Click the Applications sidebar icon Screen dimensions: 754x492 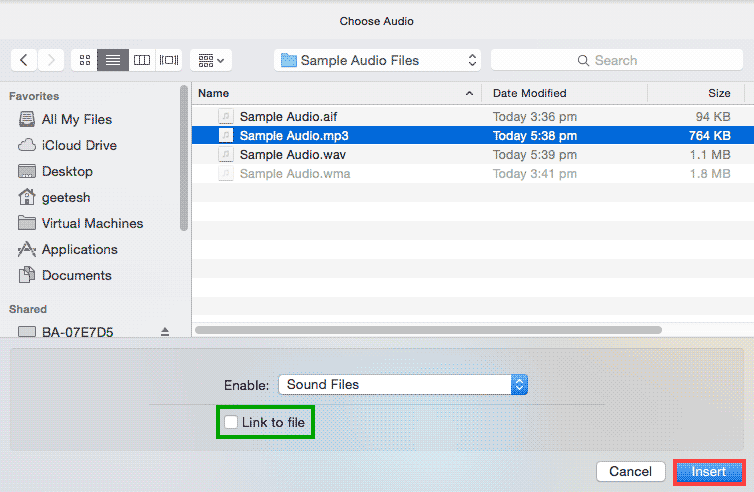pos(27,249)
